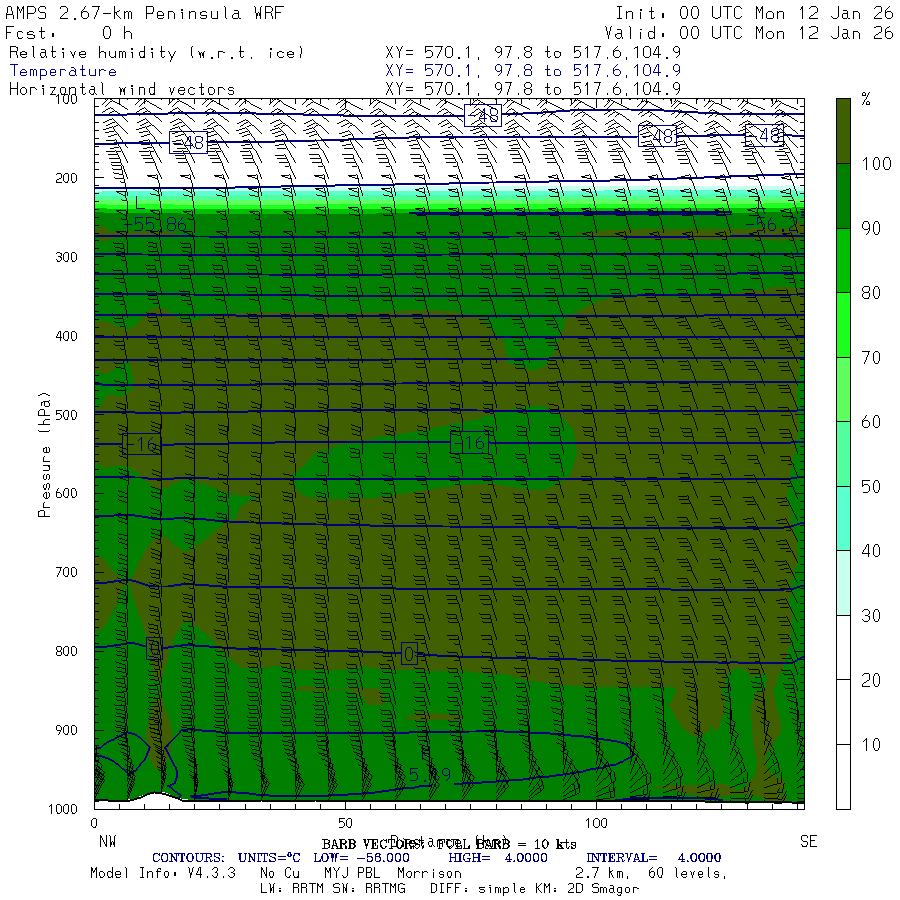
Task: Select the colorbar's 70 value label
Action: pos(871,358)
